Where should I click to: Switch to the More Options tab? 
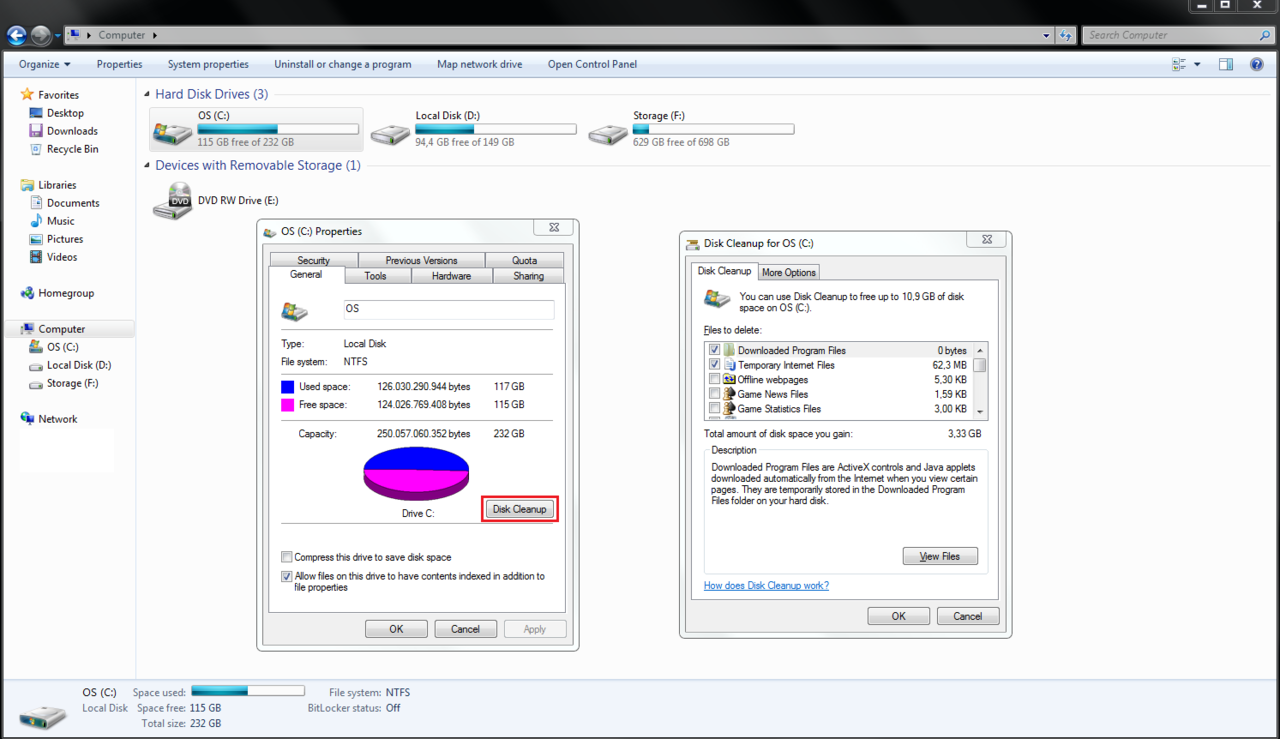[788, 272]
